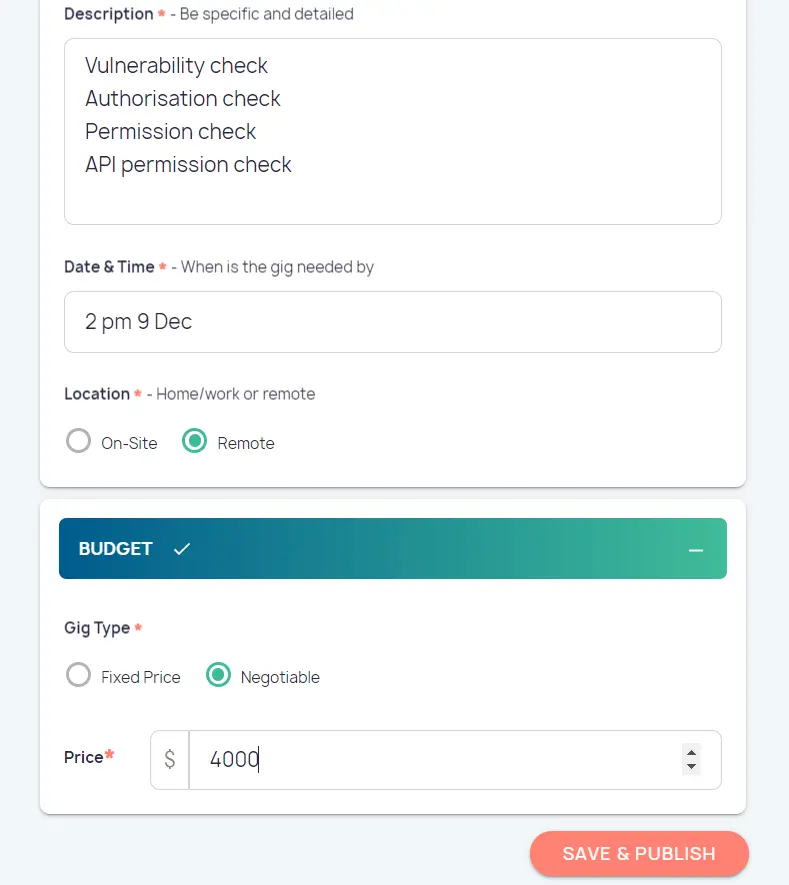This screenshot has height=885, width=789.
Task: Collapse the Budget section with minus icon
Action: click(696, 550)
